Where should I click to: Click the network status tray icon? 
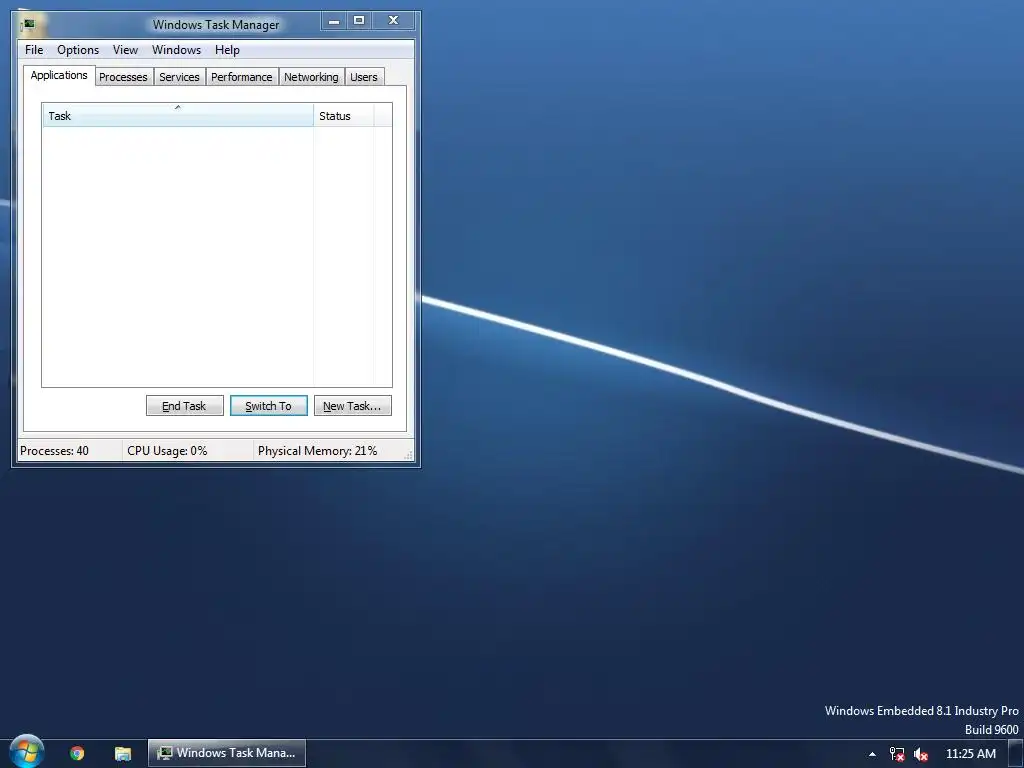click(897, 754)
